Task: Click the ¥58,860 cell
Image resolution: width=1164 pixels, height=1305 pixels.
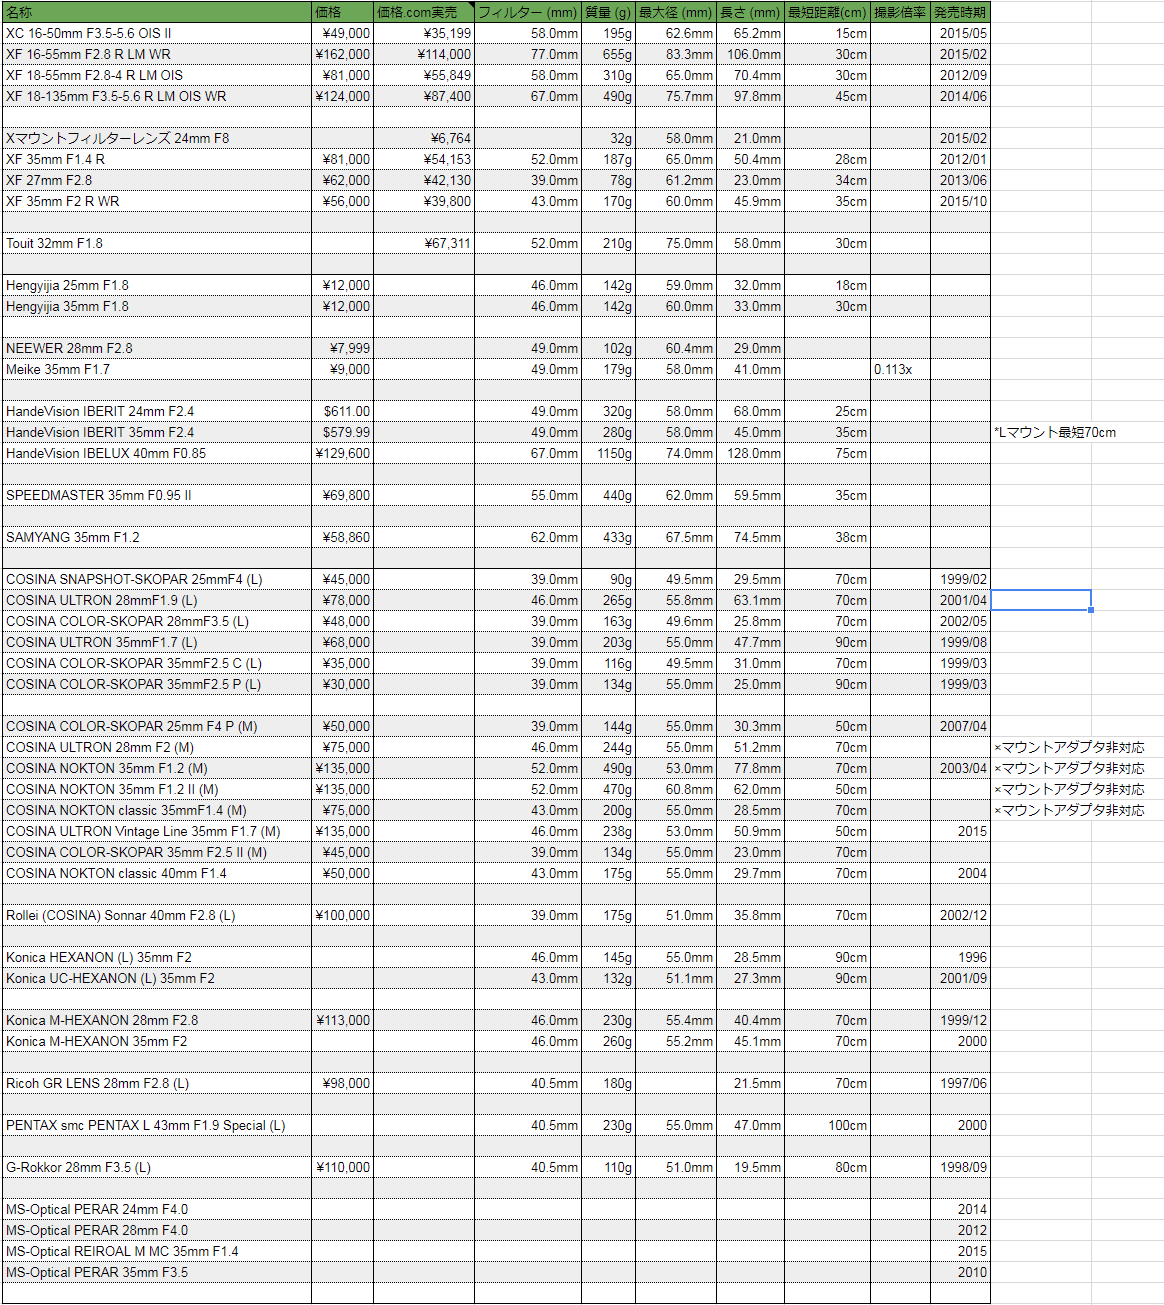Action: point(342,537)
